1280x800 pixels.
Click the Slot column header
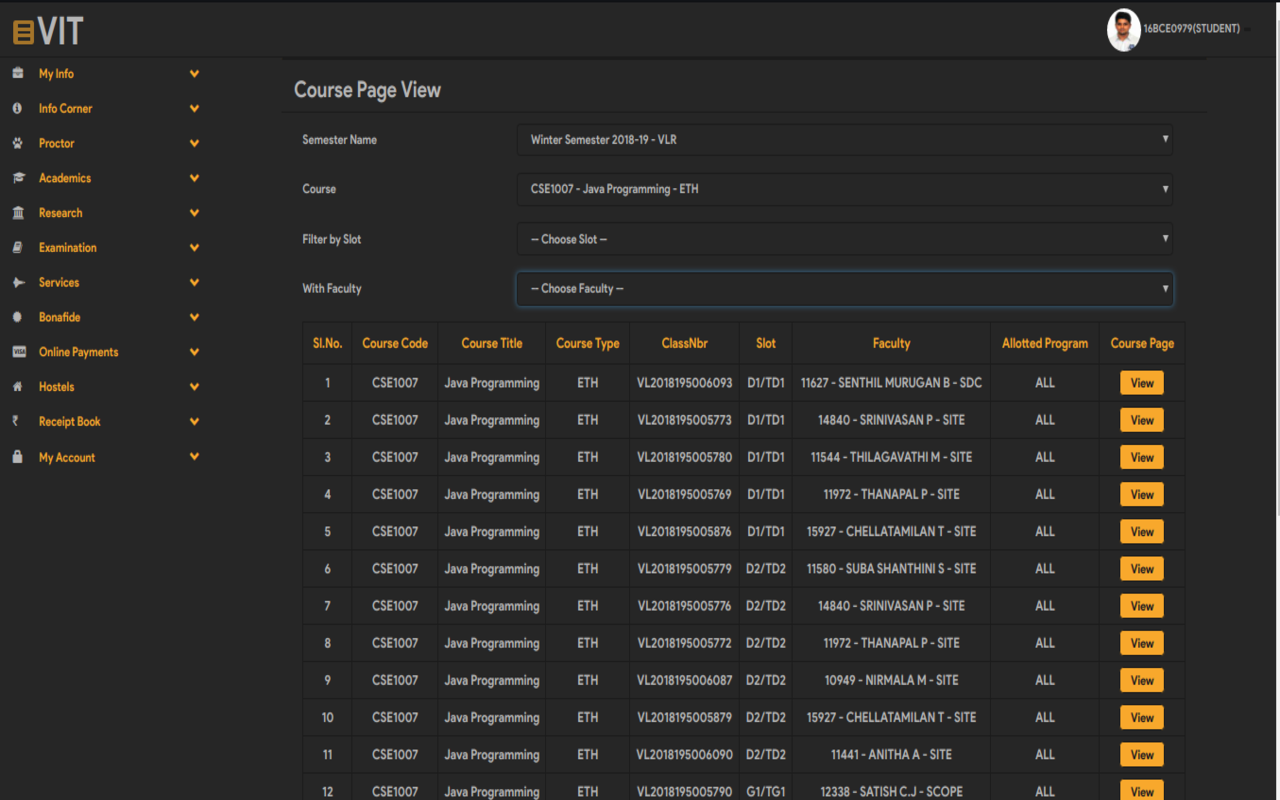click(x=766, y=343)
